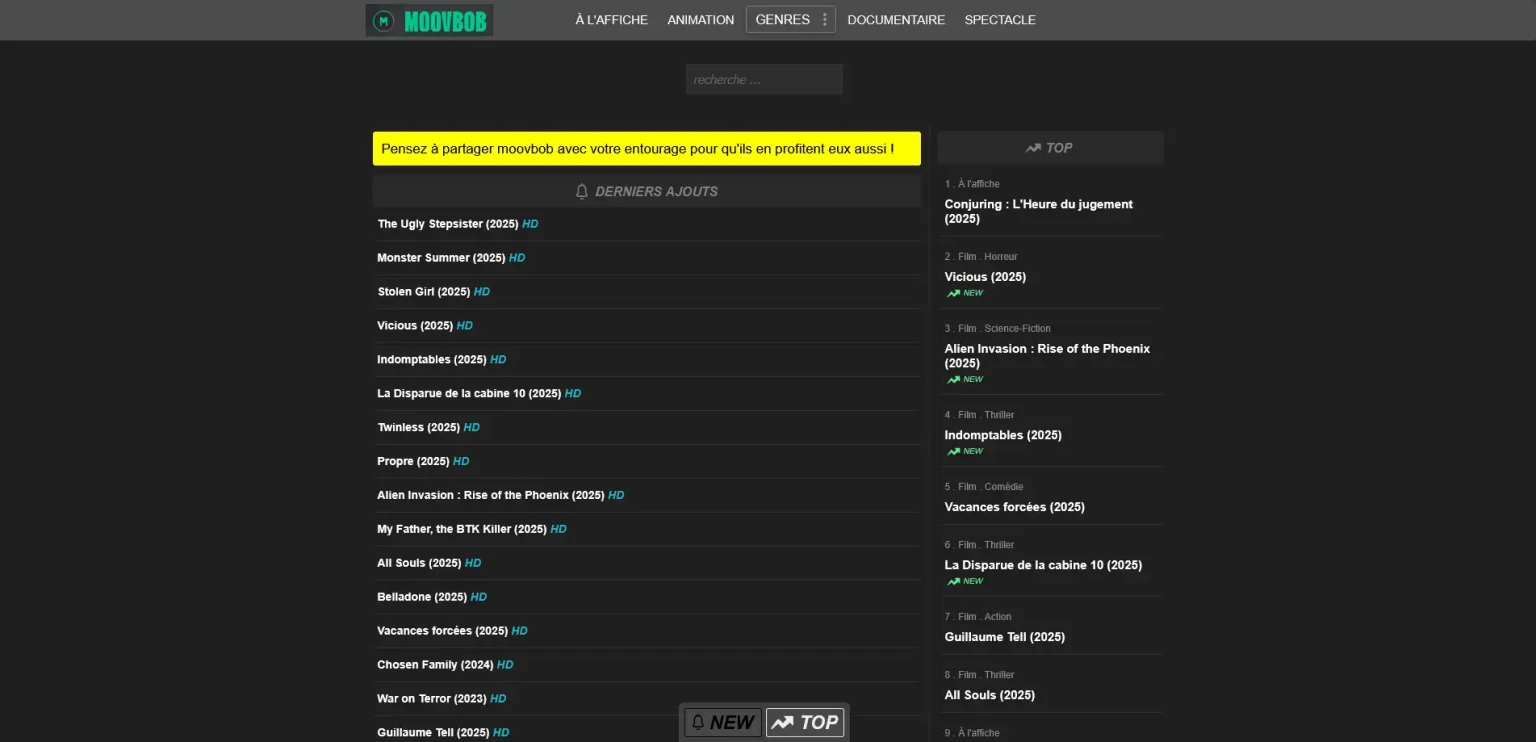Click the floating TOP trending button

coord(805,722)
